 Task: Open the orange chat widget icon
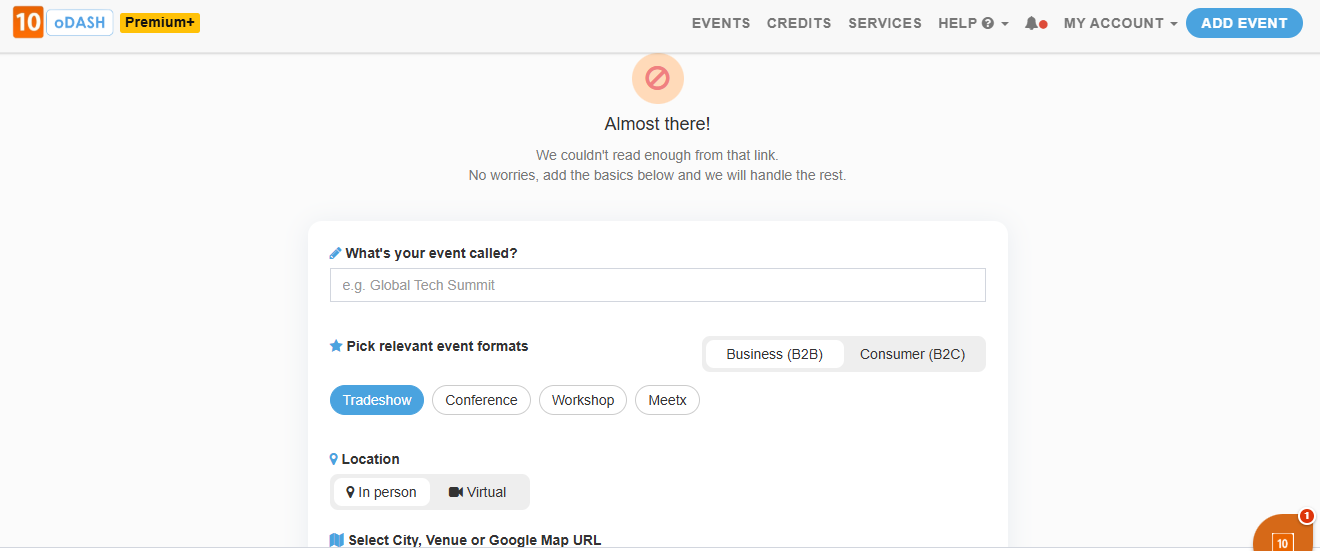[x=1284, y=538]
